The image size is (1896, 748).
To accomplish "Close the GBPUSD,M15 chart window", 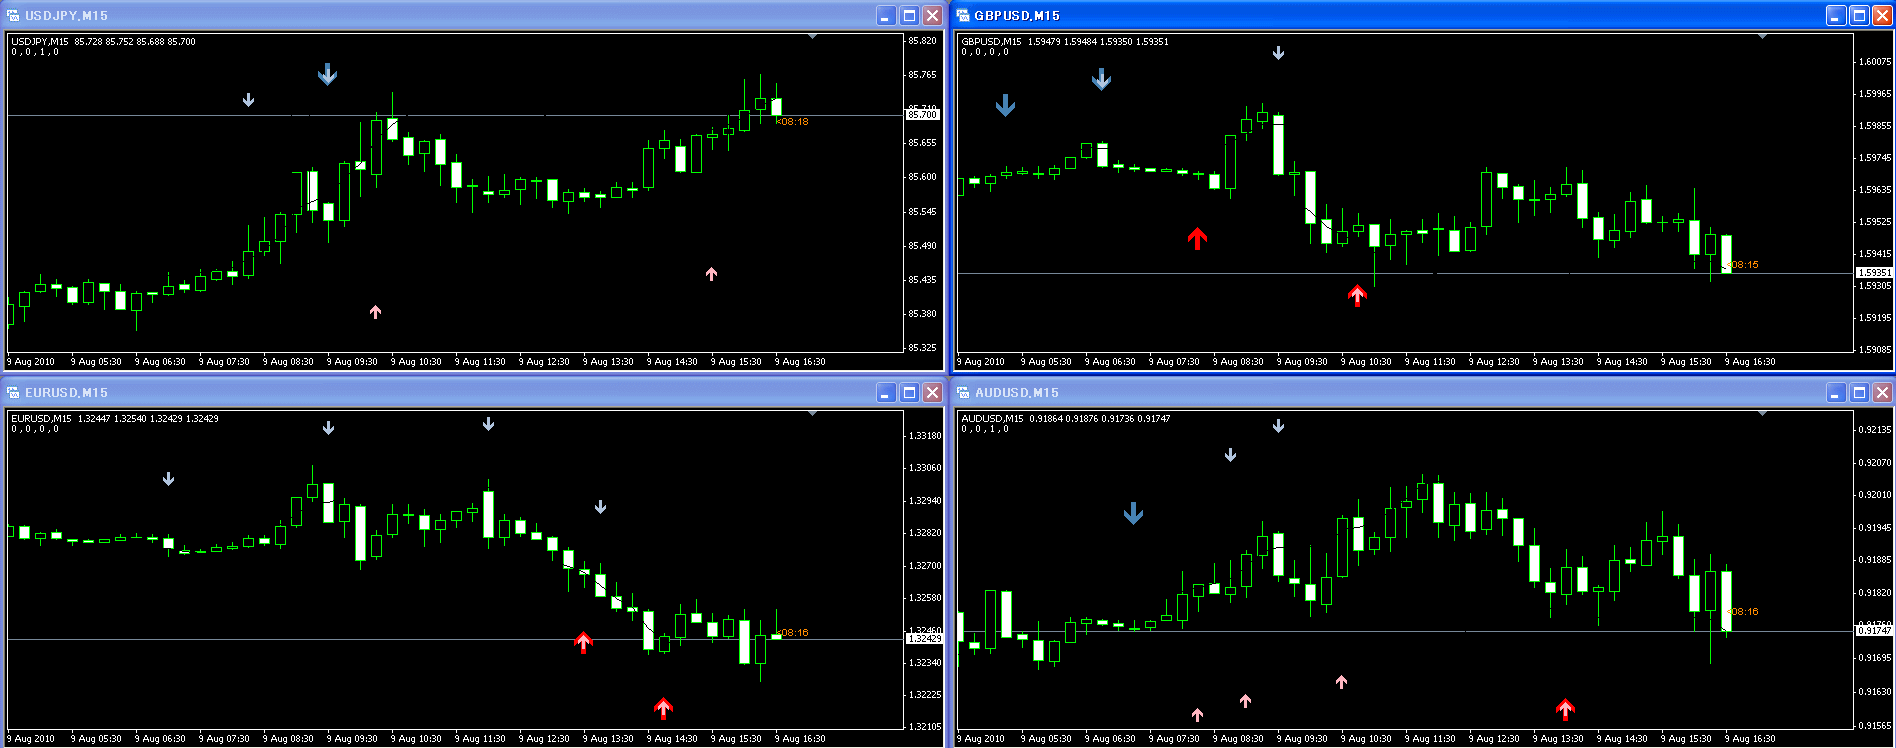I will click(1882, 15).
